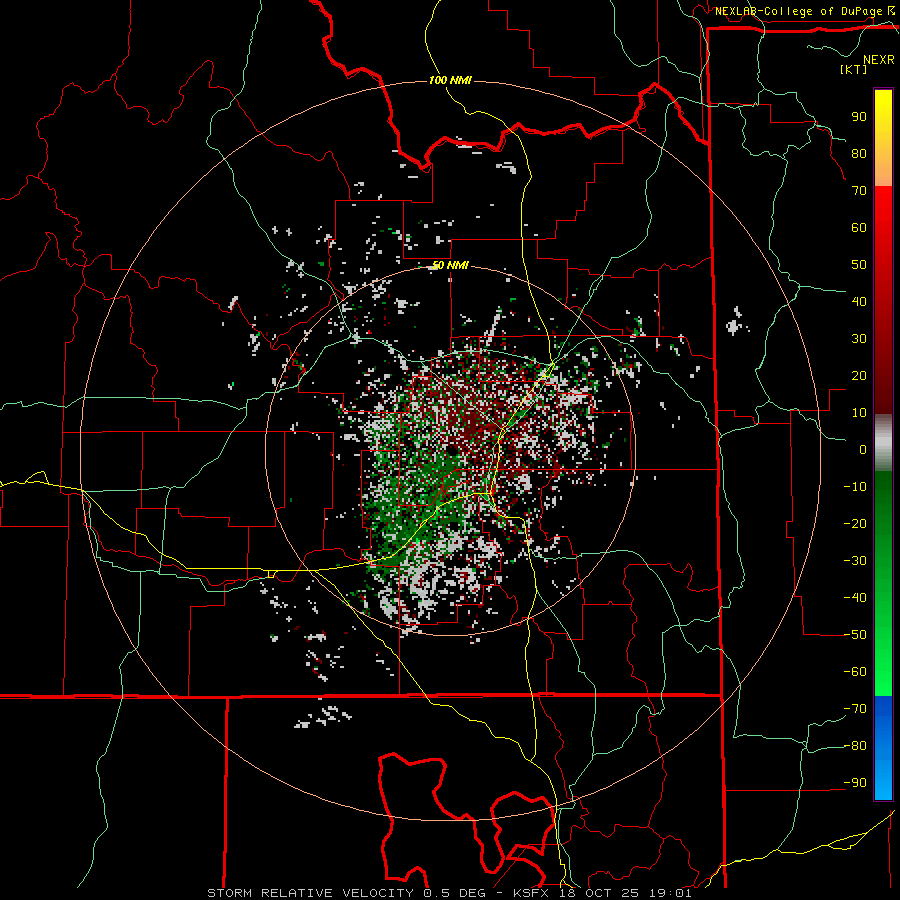Click the NEXLAB-College of DuPage title text
This screenshot has width=900, height=900.
(798, 11)
